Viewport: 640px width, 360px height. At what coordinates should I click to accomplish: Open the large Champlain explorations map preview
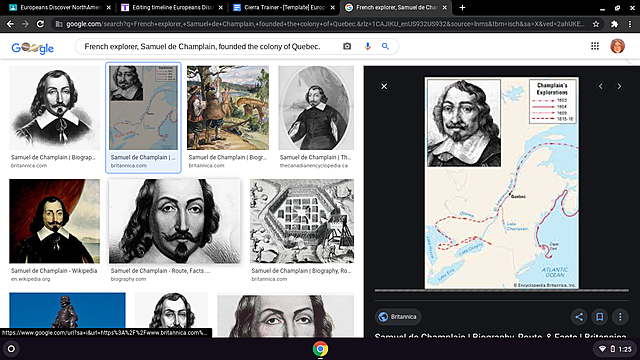(502, 183)
